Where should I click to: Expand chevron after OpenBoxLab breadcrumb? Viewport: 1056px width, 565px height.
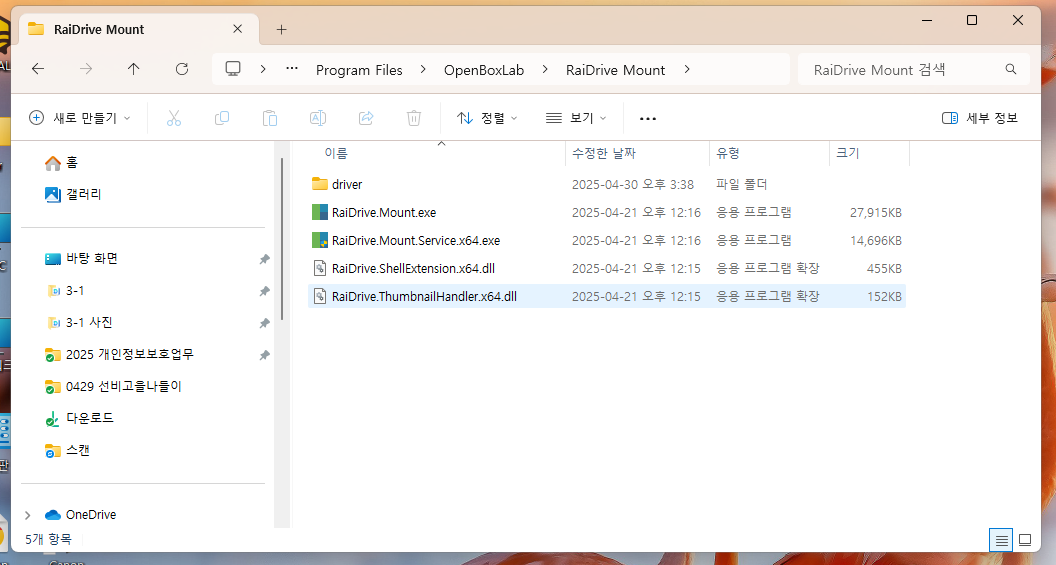tap(545, 69)
